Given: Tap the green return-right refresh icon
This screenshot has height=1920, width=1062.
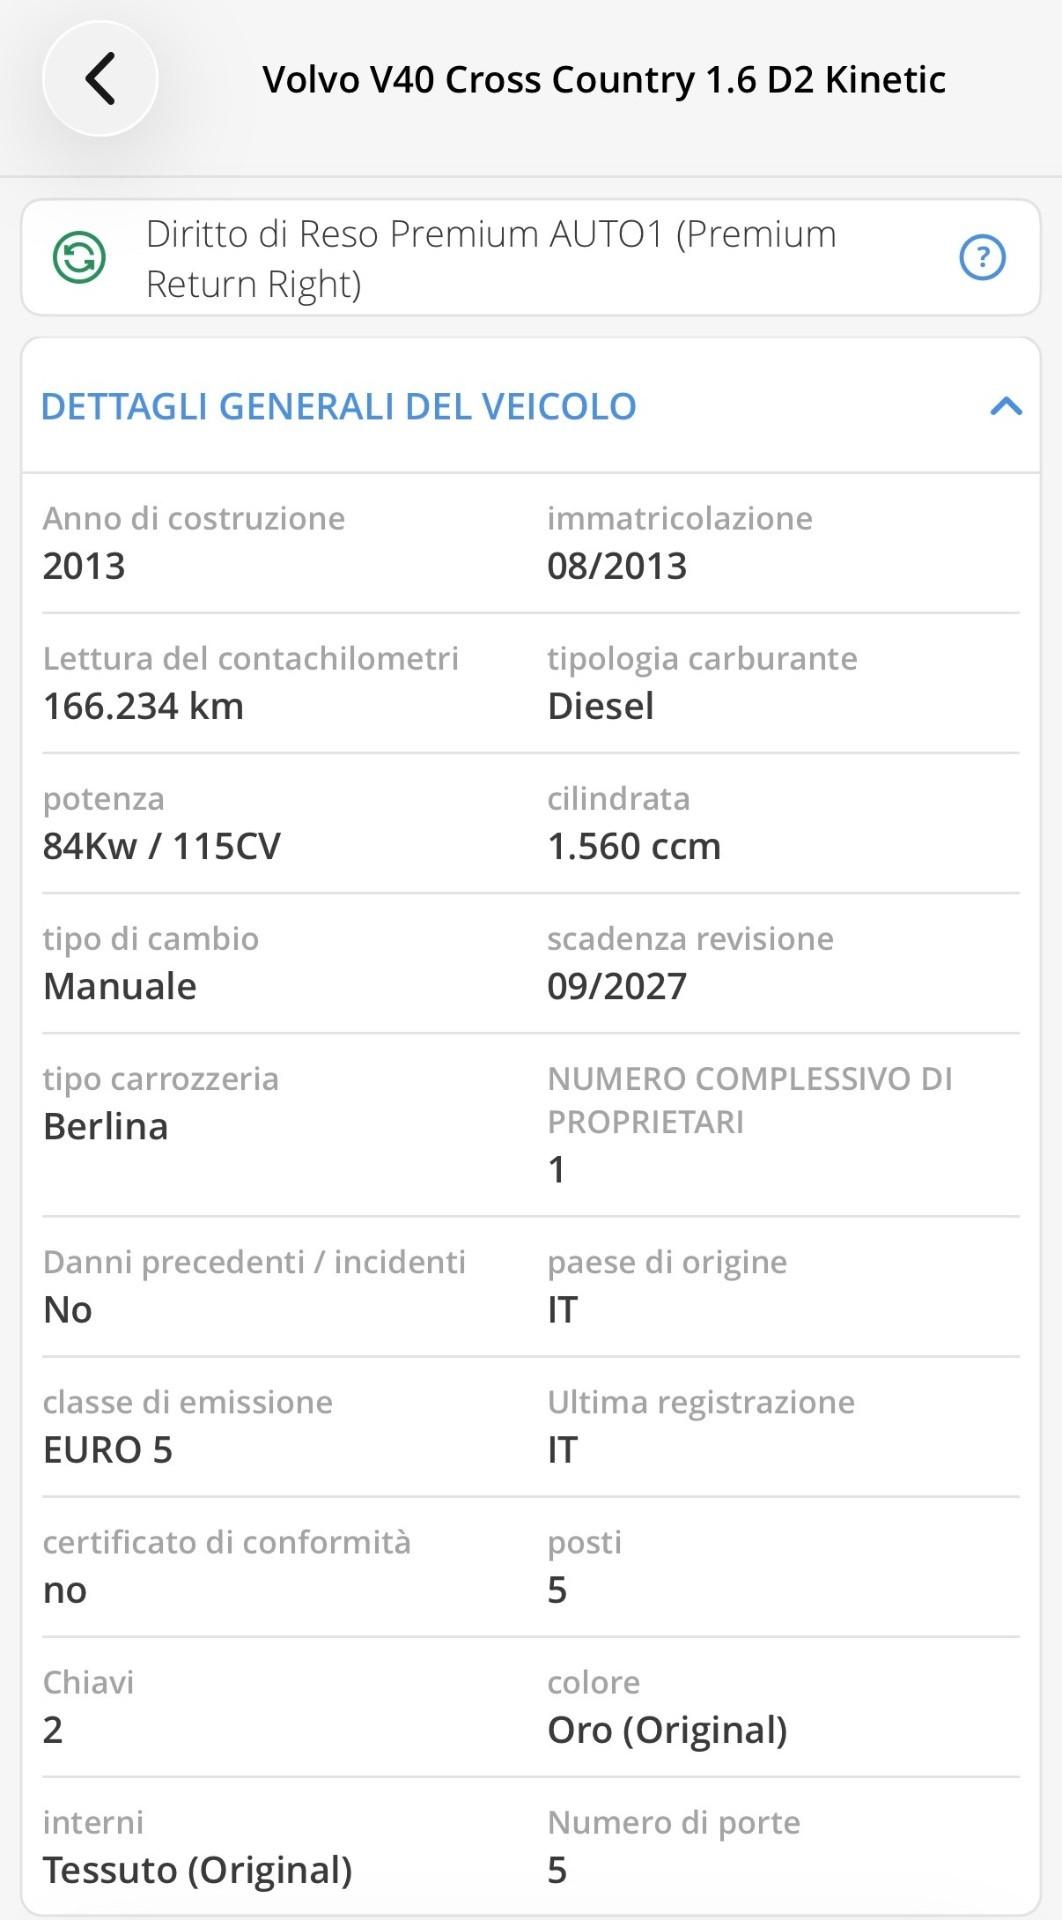Looking at the screenshot, I should (79, 258).
